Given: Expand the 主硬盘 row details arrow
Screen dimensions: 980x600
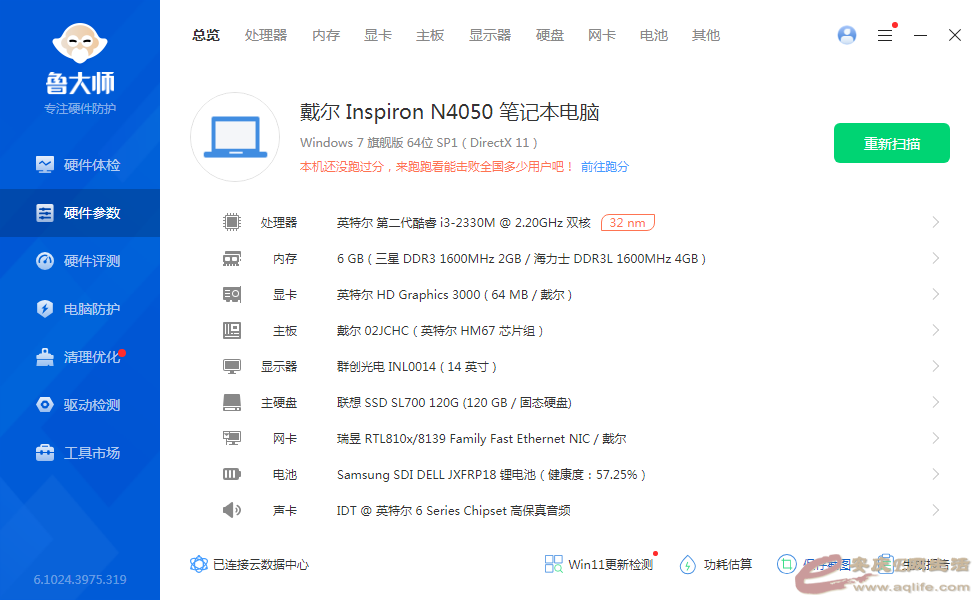Looking at the screenshot, I should [x=935, y=402].
